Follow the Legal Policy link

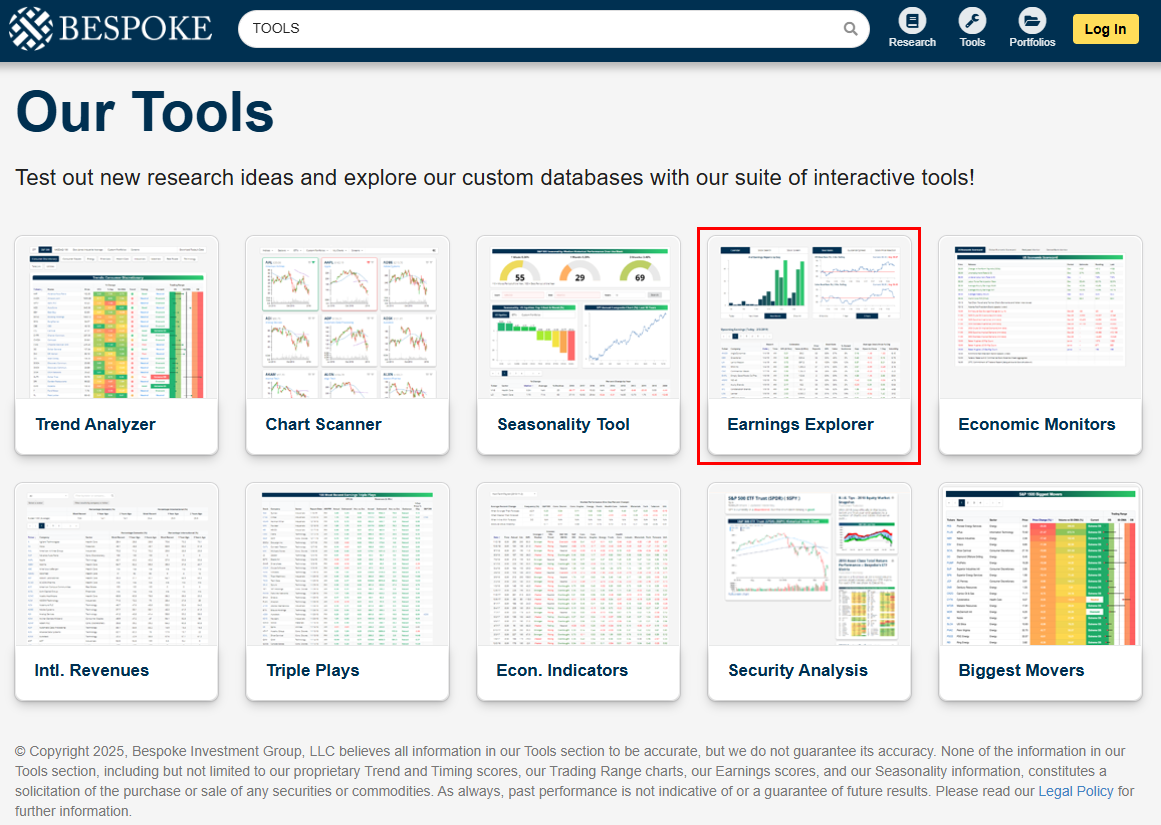(x=1075, y=791)
